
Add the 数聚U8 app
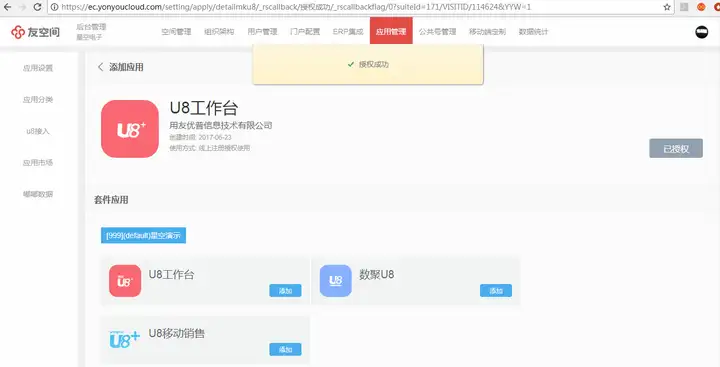click(x=496, y=291)
